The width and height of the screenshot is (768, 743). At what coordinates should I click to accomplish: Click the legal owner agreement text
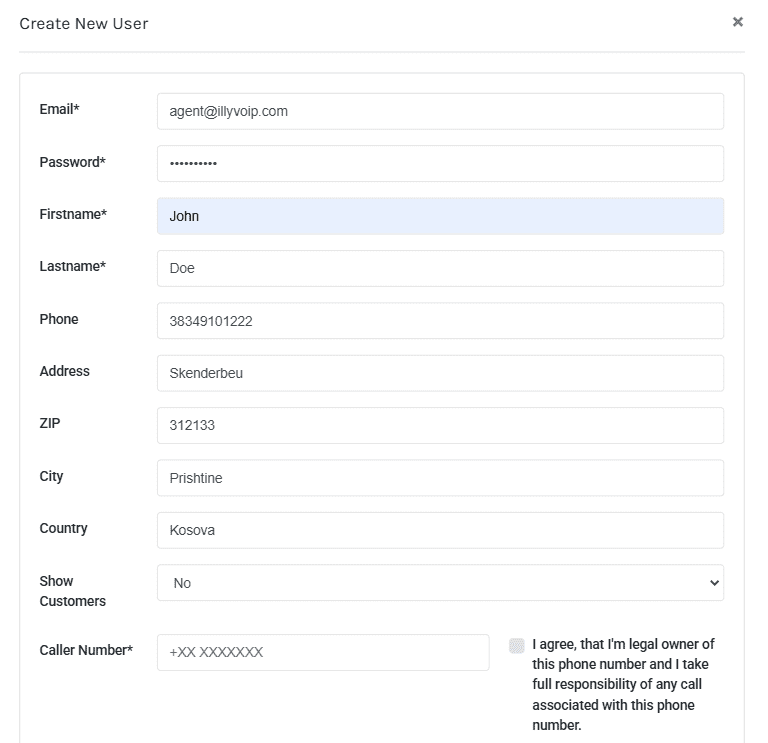[x=623, y=684]
